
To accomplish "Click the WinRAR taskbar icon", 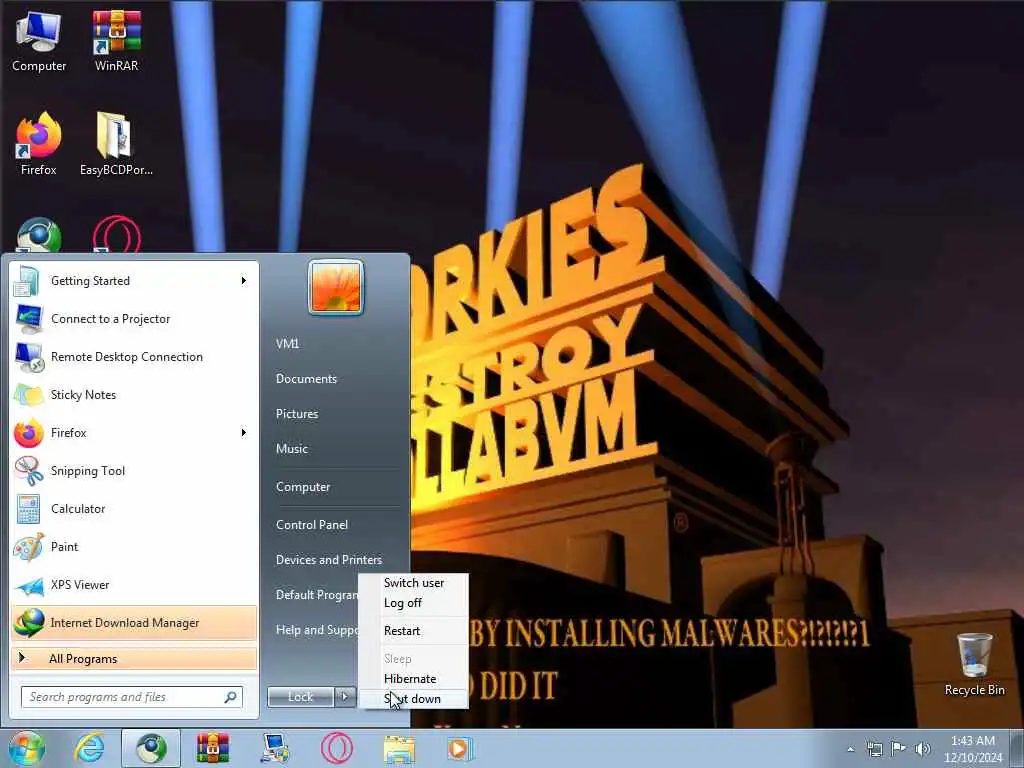I will 213,748.
